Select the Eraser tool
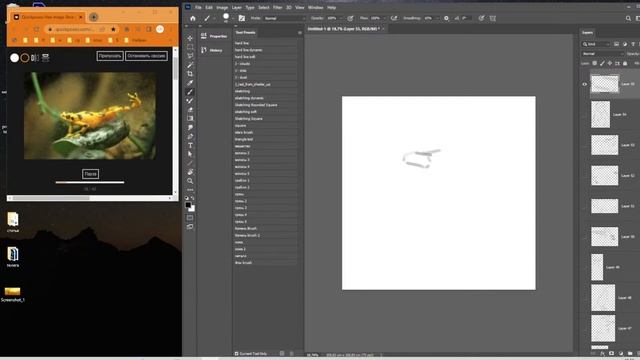The image size is (640, 360). tap(190, 110)
